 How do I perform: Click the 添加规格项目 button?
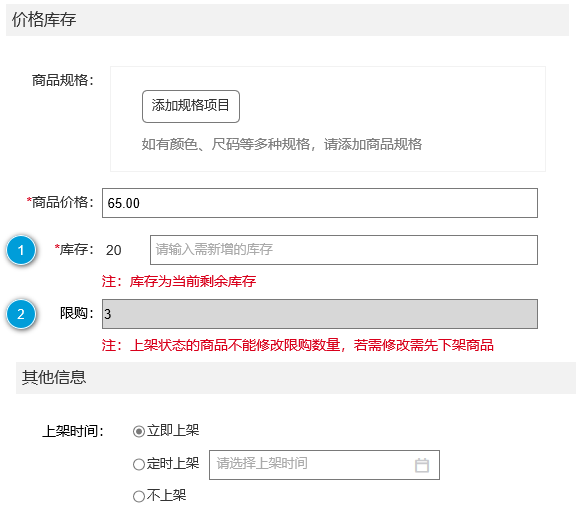pyautogui.click(x=191, y=106)
